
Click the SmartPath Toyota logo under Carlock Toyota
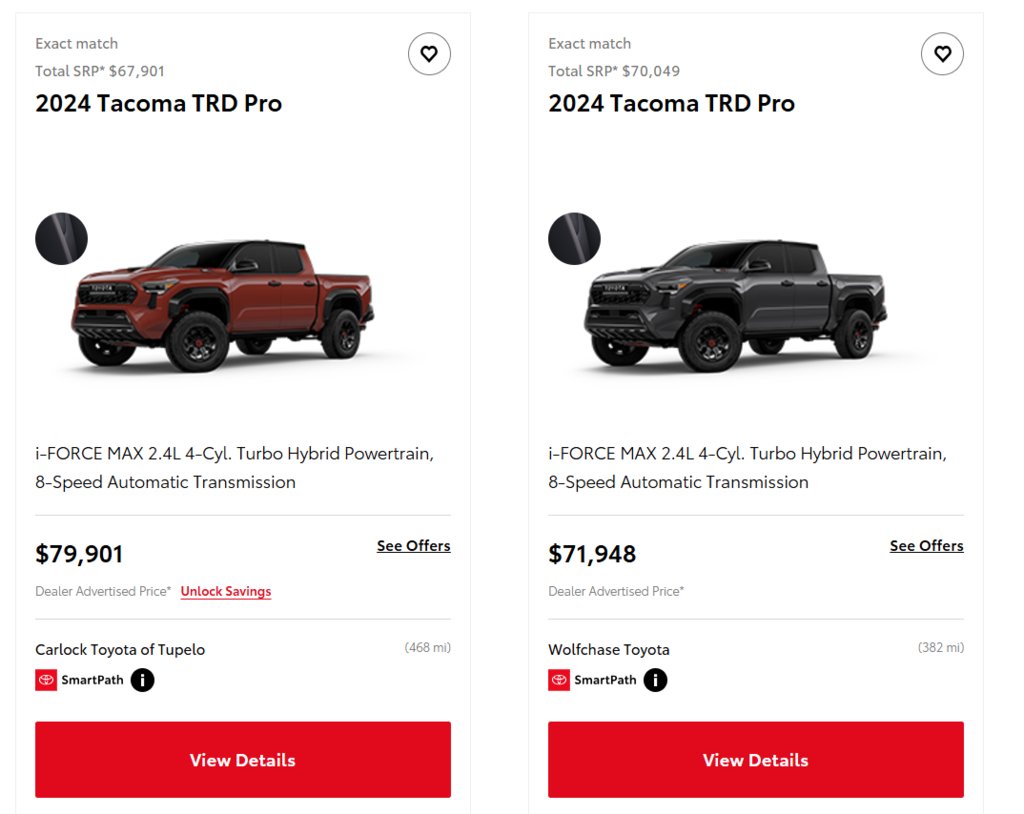(x=46, y=680)
